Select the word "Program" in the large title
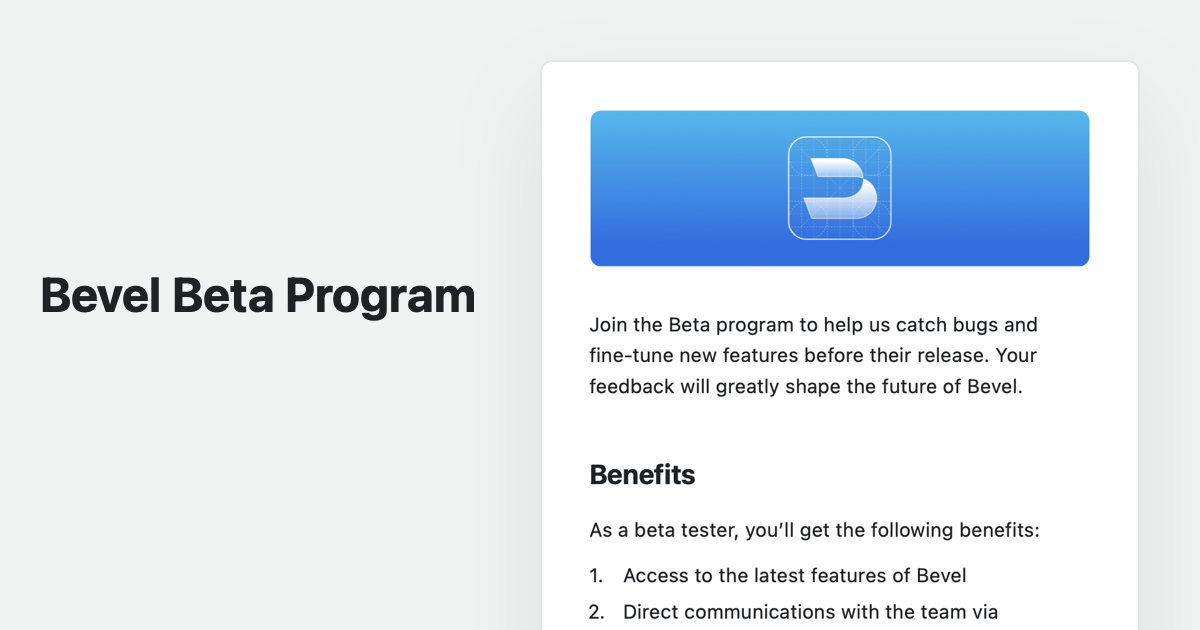The width and height of the screenshot is (1200, 630). (x=380, y=298)
